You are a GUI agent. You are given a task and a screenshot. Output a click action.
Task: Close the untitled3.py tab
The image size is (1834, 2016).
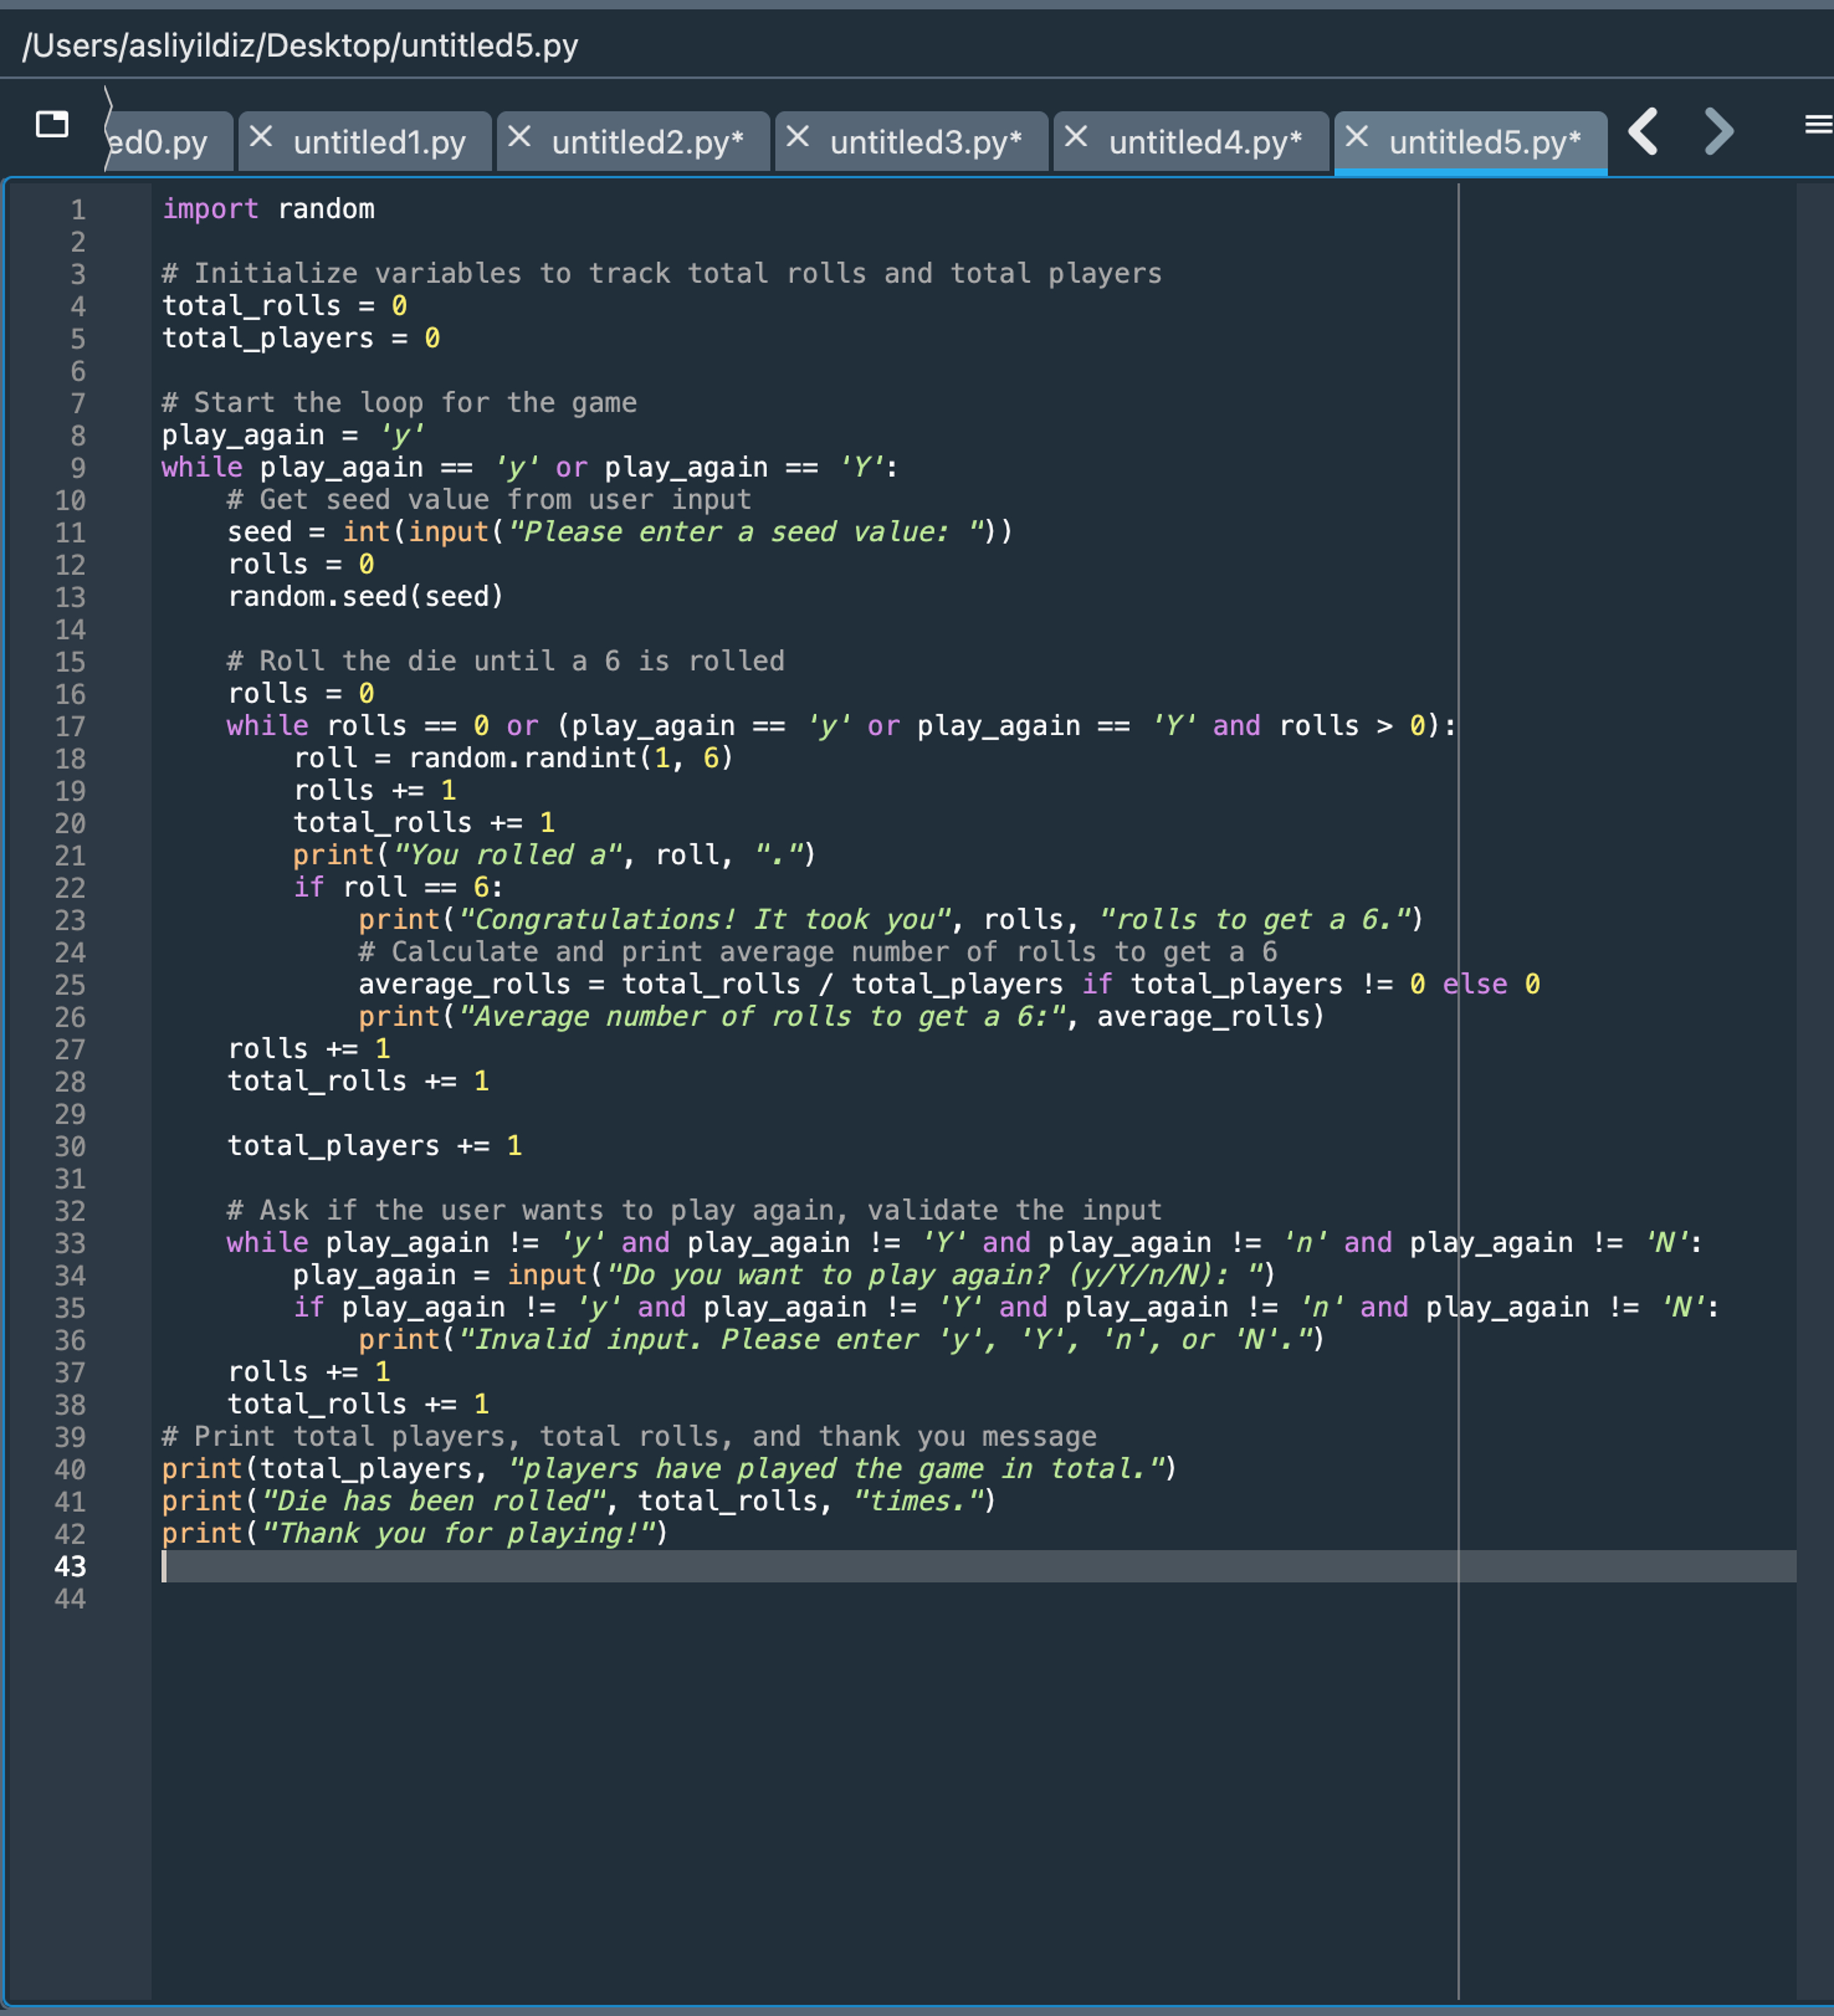(797, 137)
